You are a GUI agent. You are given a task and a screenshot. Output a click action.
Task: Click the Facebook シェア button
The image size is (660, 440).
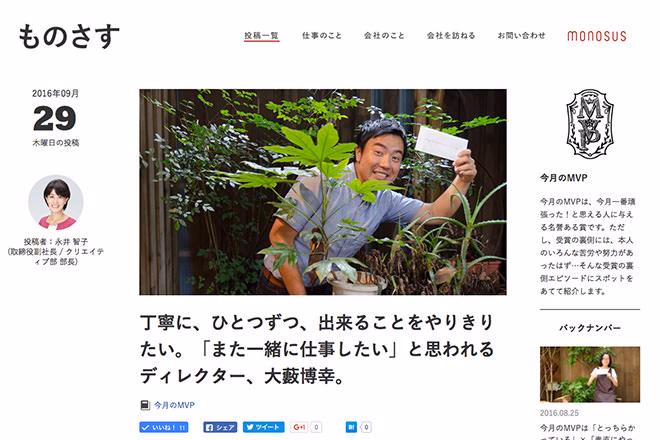(220, 427)
